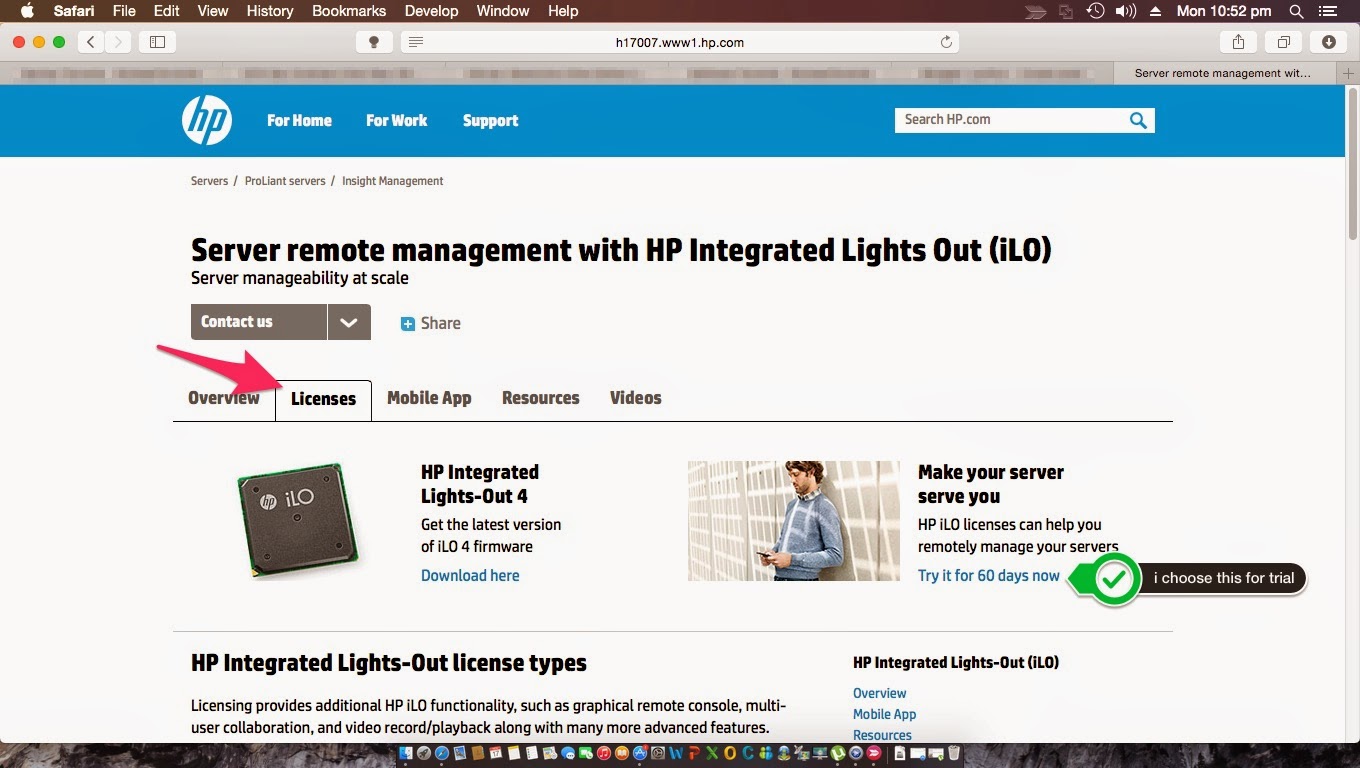
Task: Click the eject icon in menu bar
Action: tap(1156, 11)
